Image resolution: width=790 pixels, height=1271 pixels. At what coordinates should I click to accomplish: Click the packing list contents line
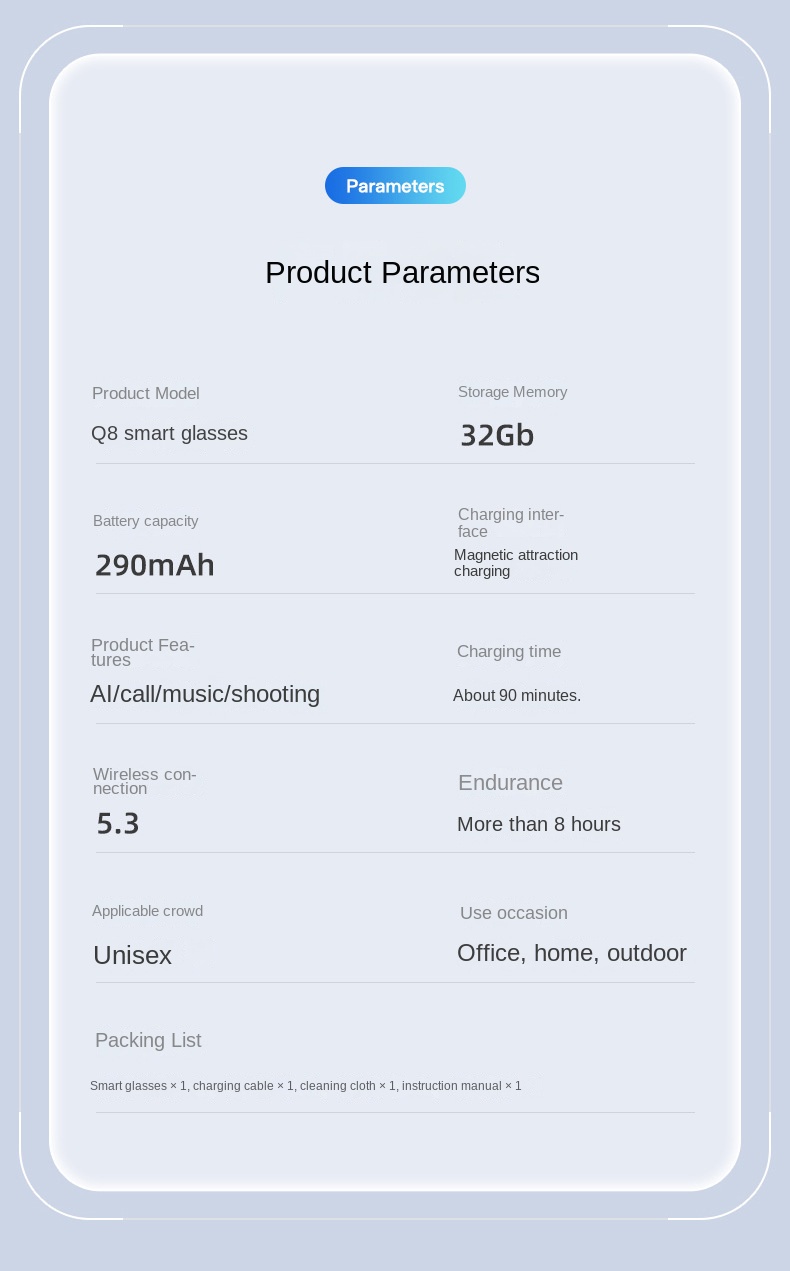pyautogui.click(x=305, y=1086)
